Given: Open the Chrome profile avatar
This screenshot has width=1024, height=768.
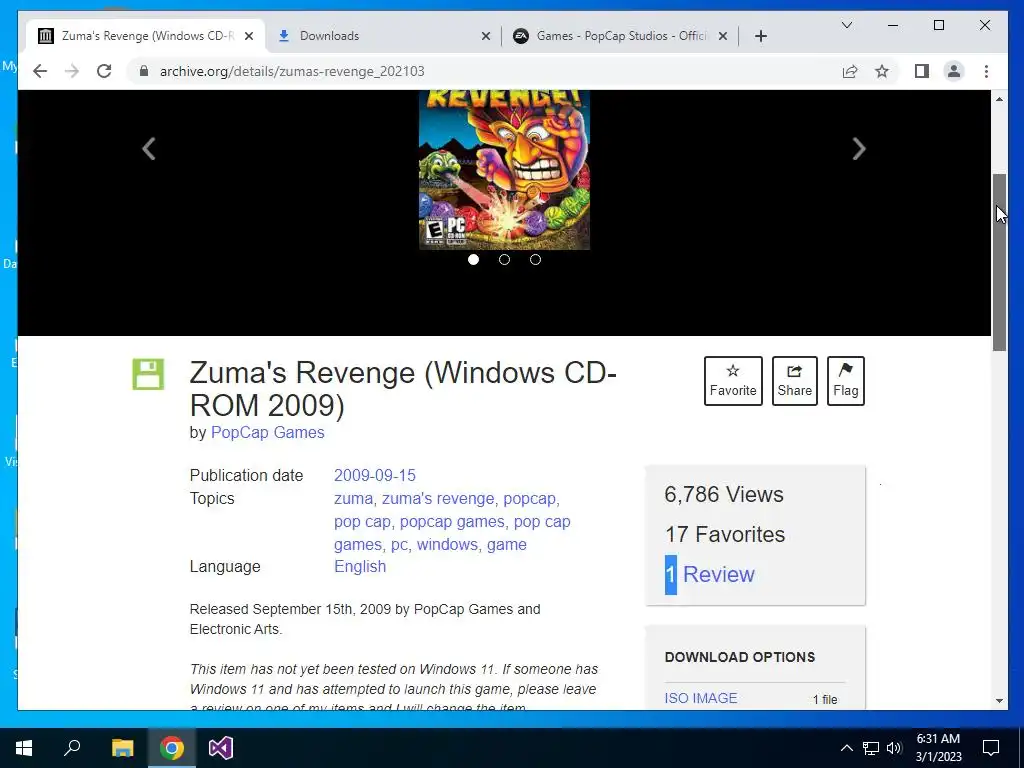Looking at the screenshot, I should pos(954,71).
